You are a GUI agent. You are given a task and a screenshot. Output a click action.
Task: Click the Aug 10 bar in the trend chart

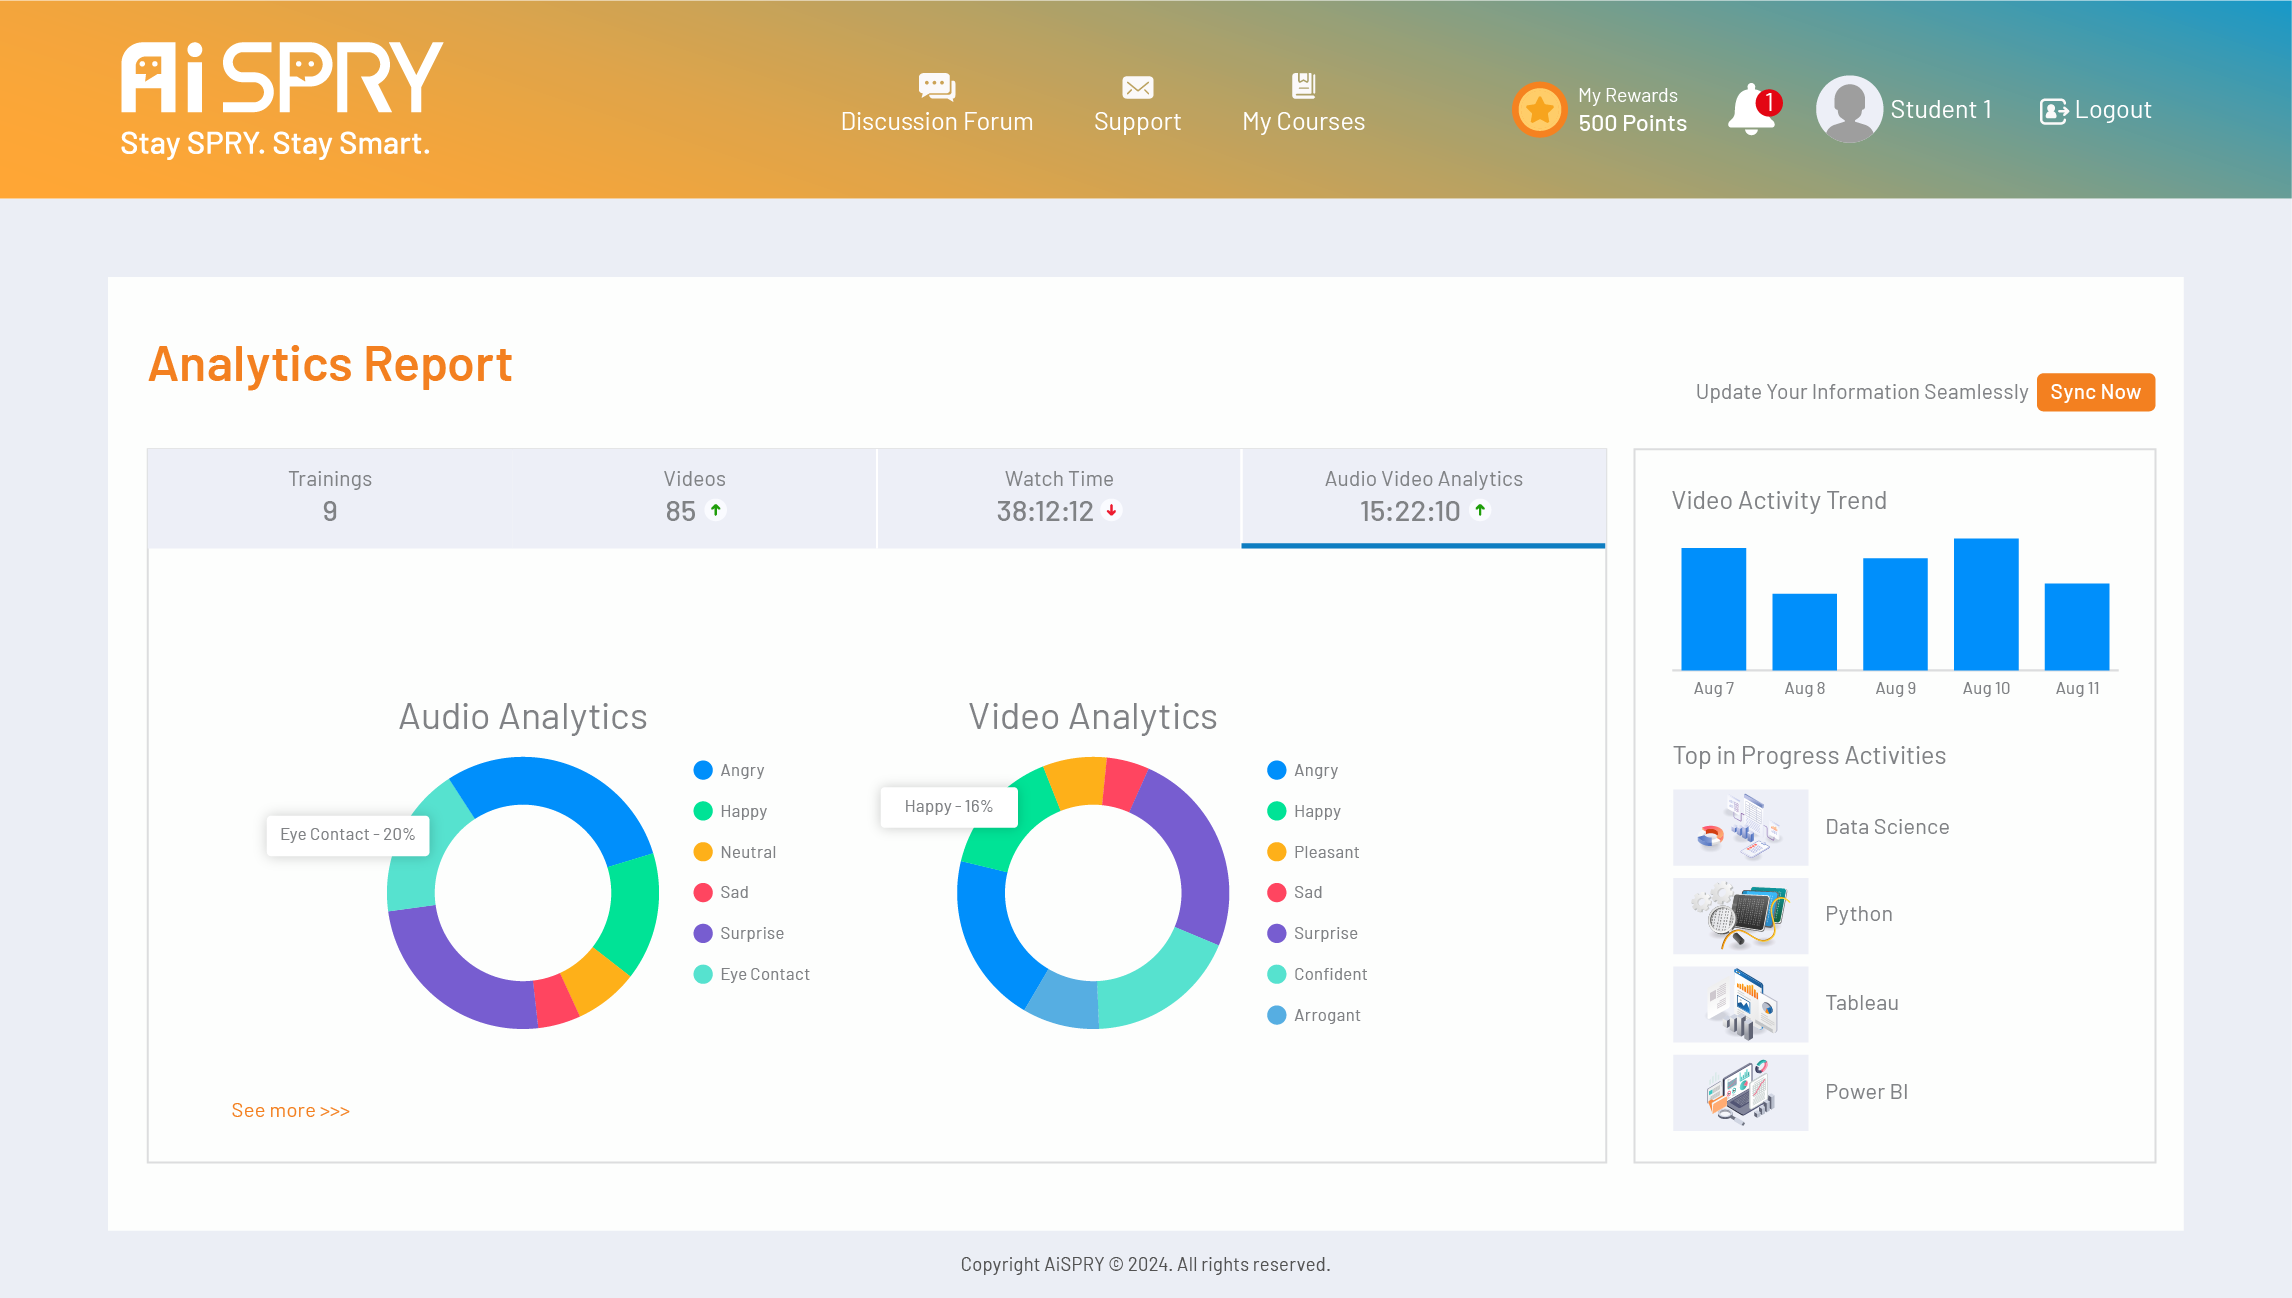(x=1985, y=604)
